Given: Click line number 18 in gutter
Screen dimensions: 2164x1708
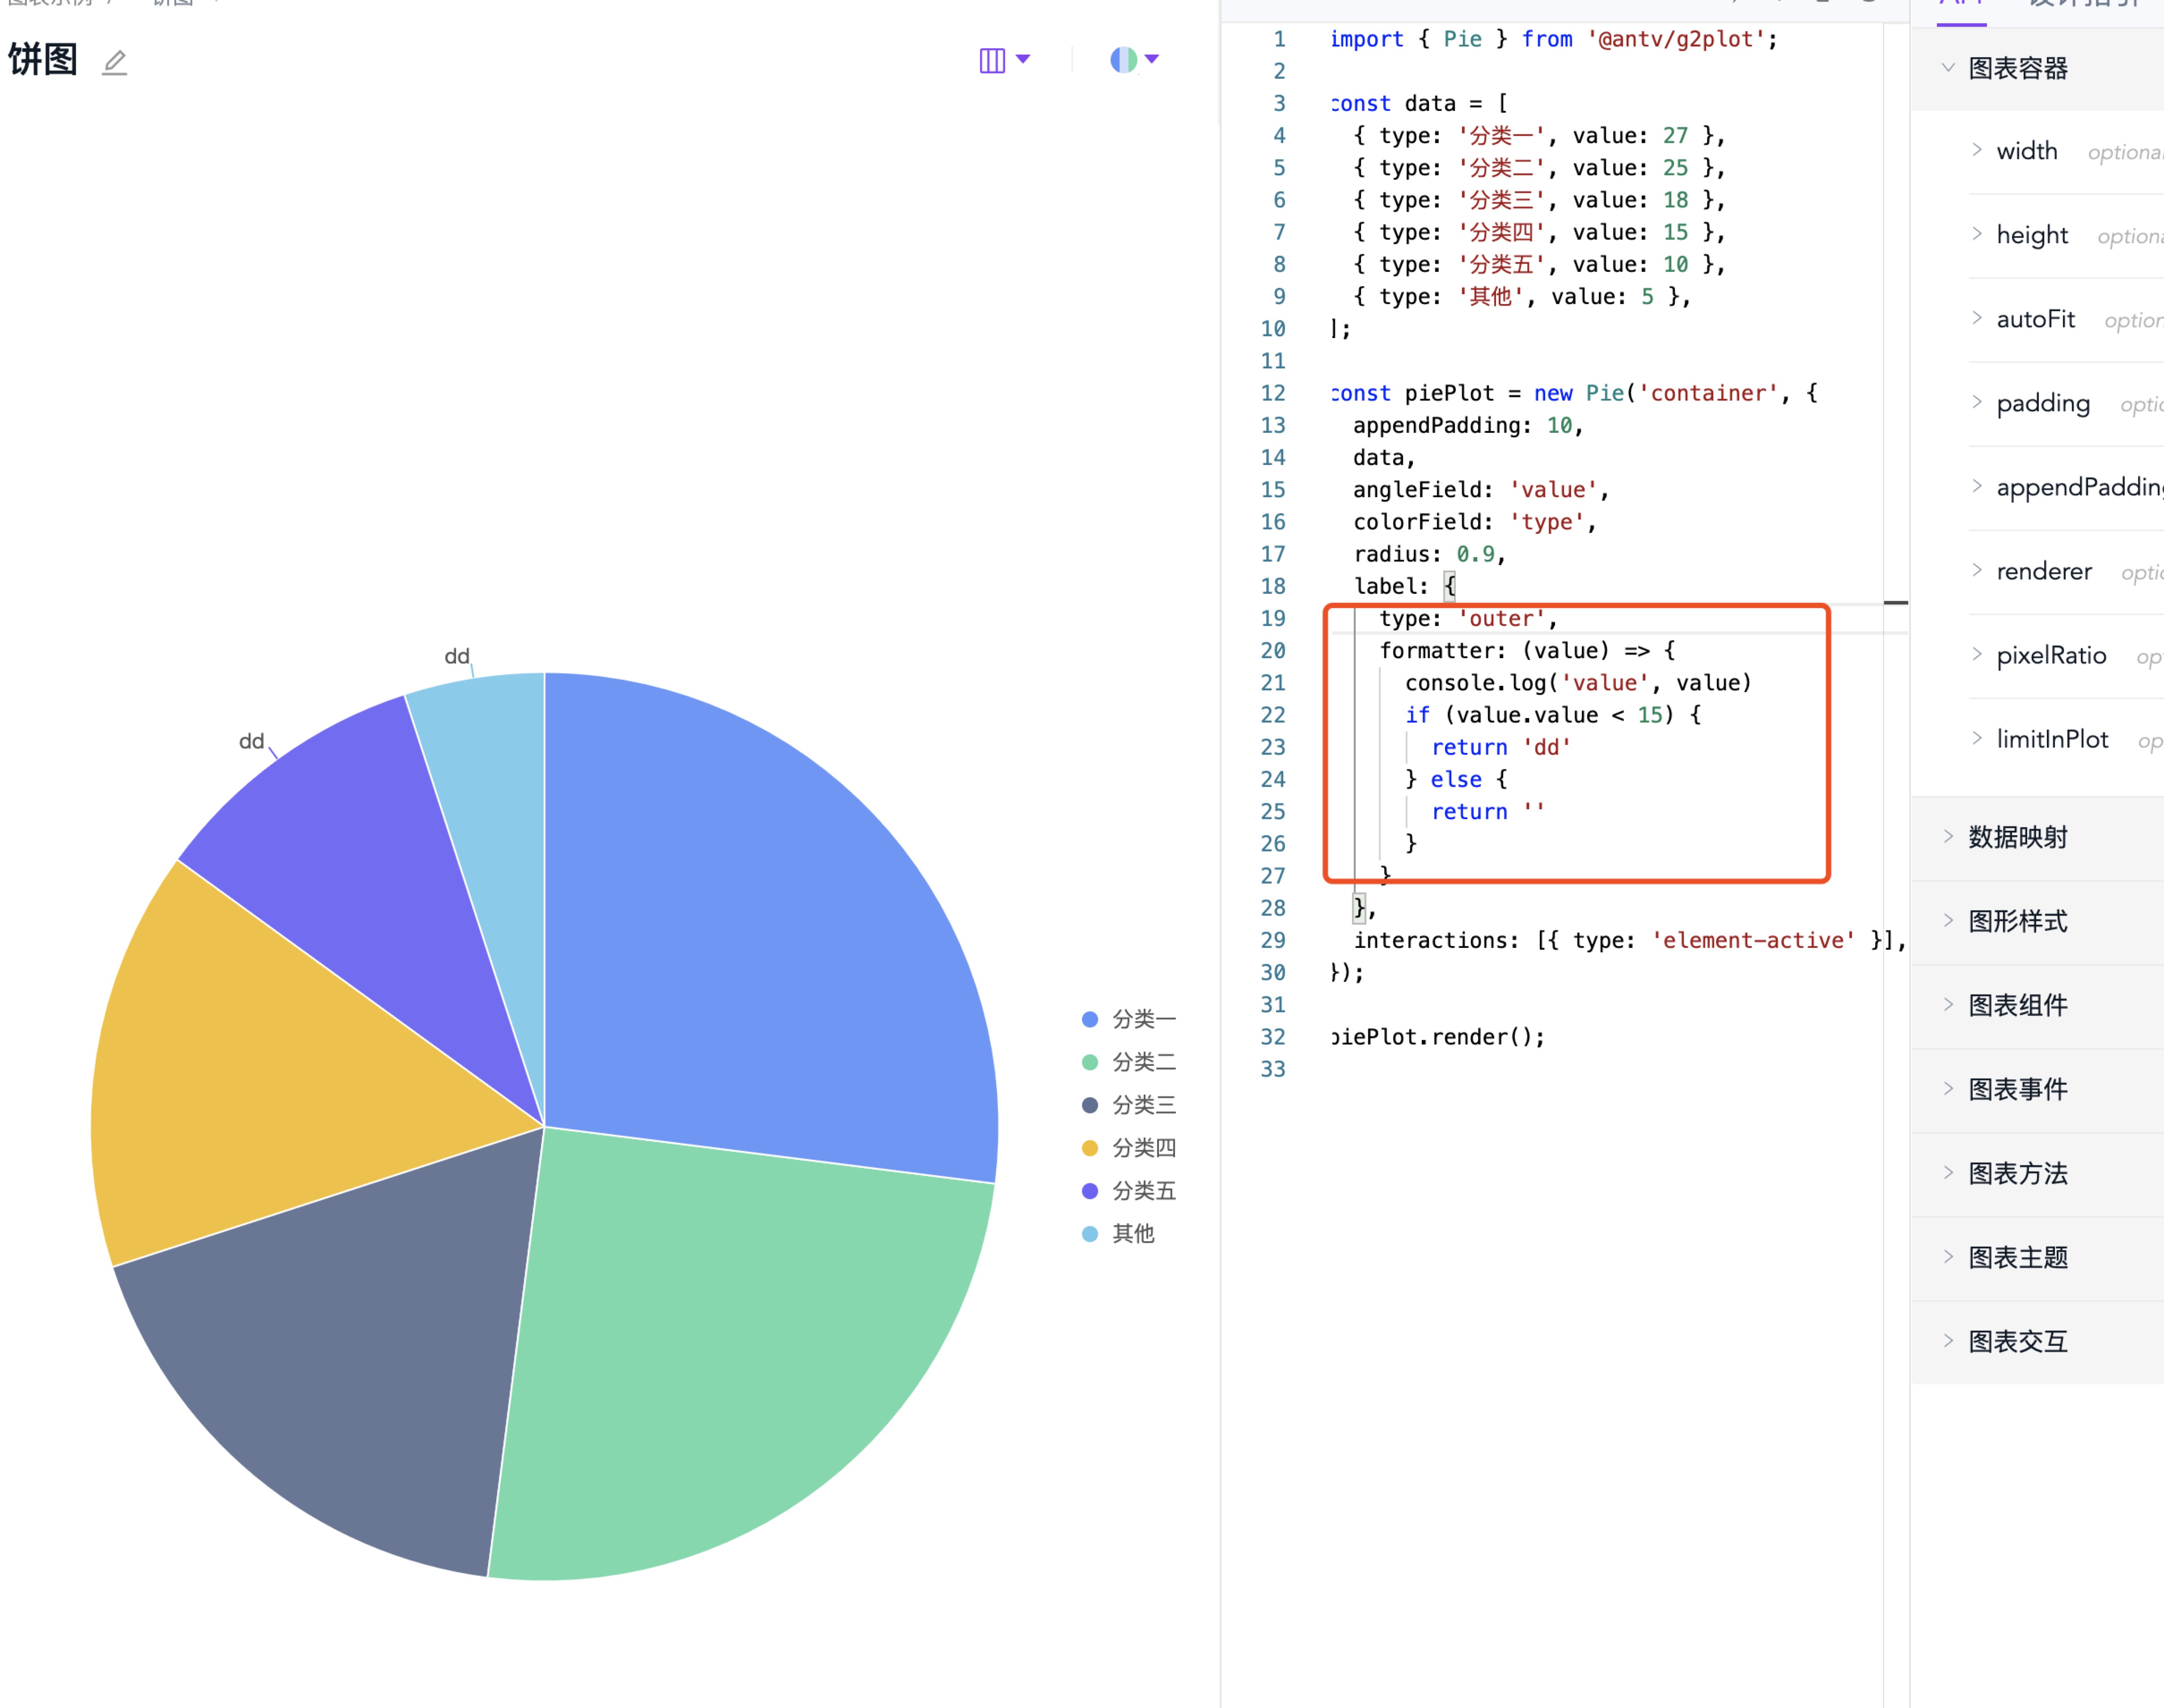Looking at the screenshot, I should [x=1272, y=586].
